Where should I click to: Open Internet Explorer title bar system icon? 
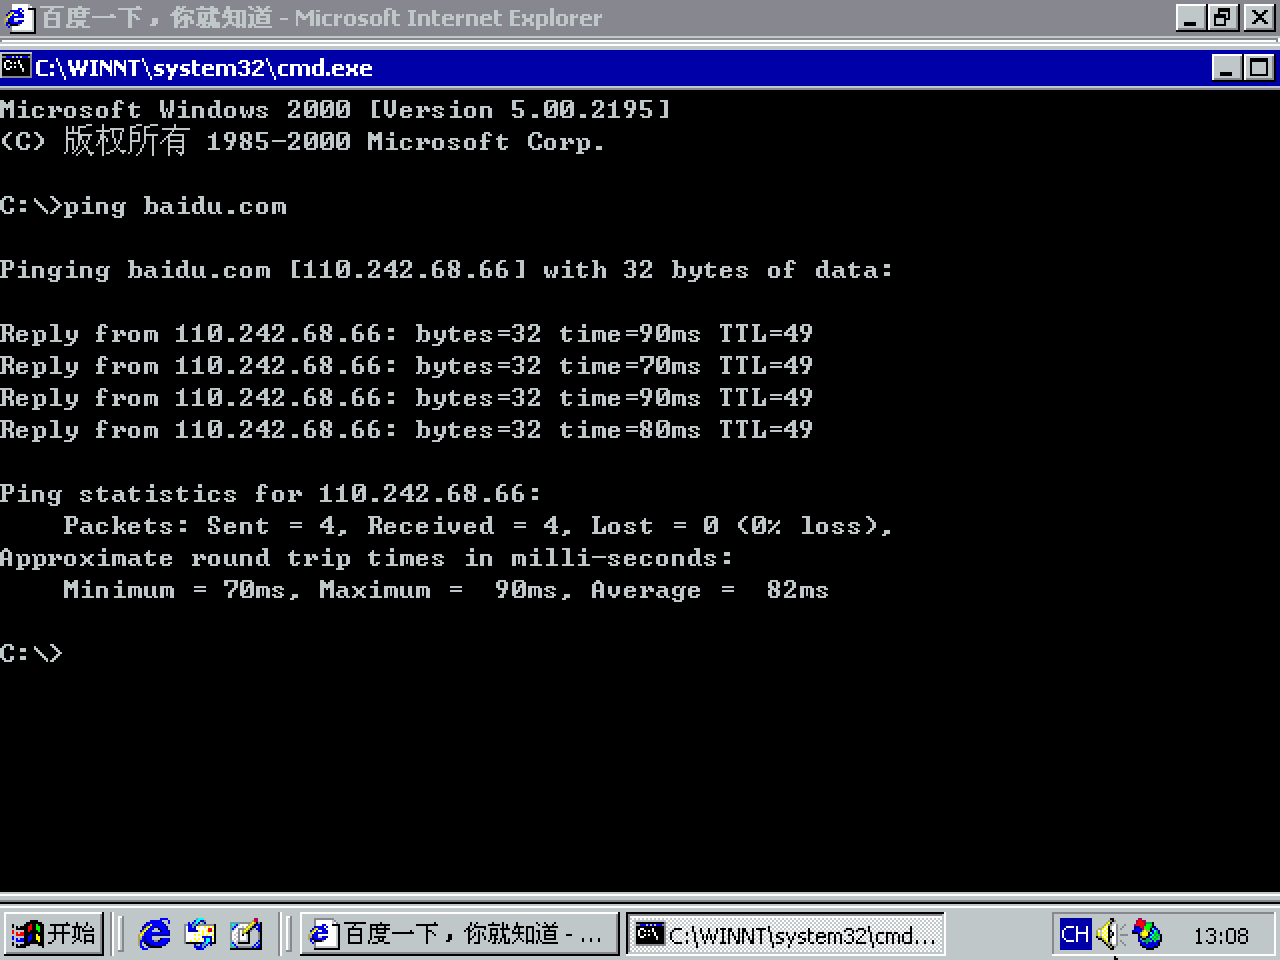[19, 18]
